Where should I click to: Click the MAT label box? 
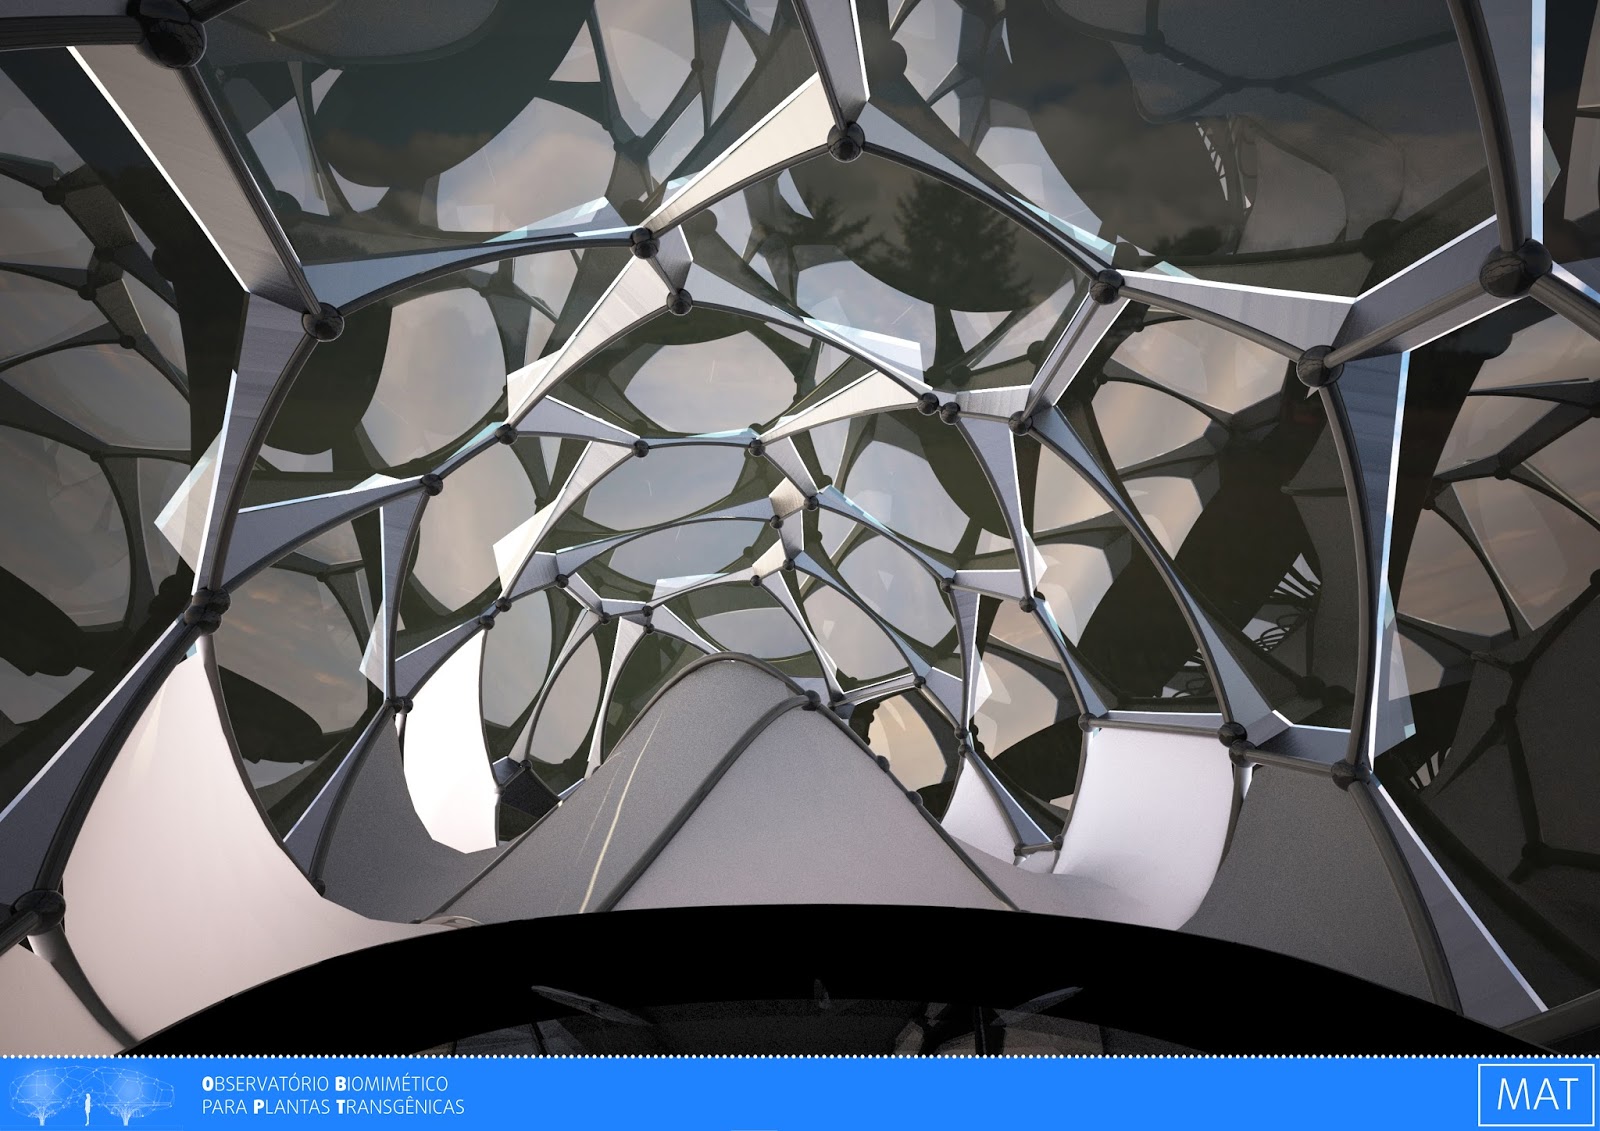pos(1535,1093)
